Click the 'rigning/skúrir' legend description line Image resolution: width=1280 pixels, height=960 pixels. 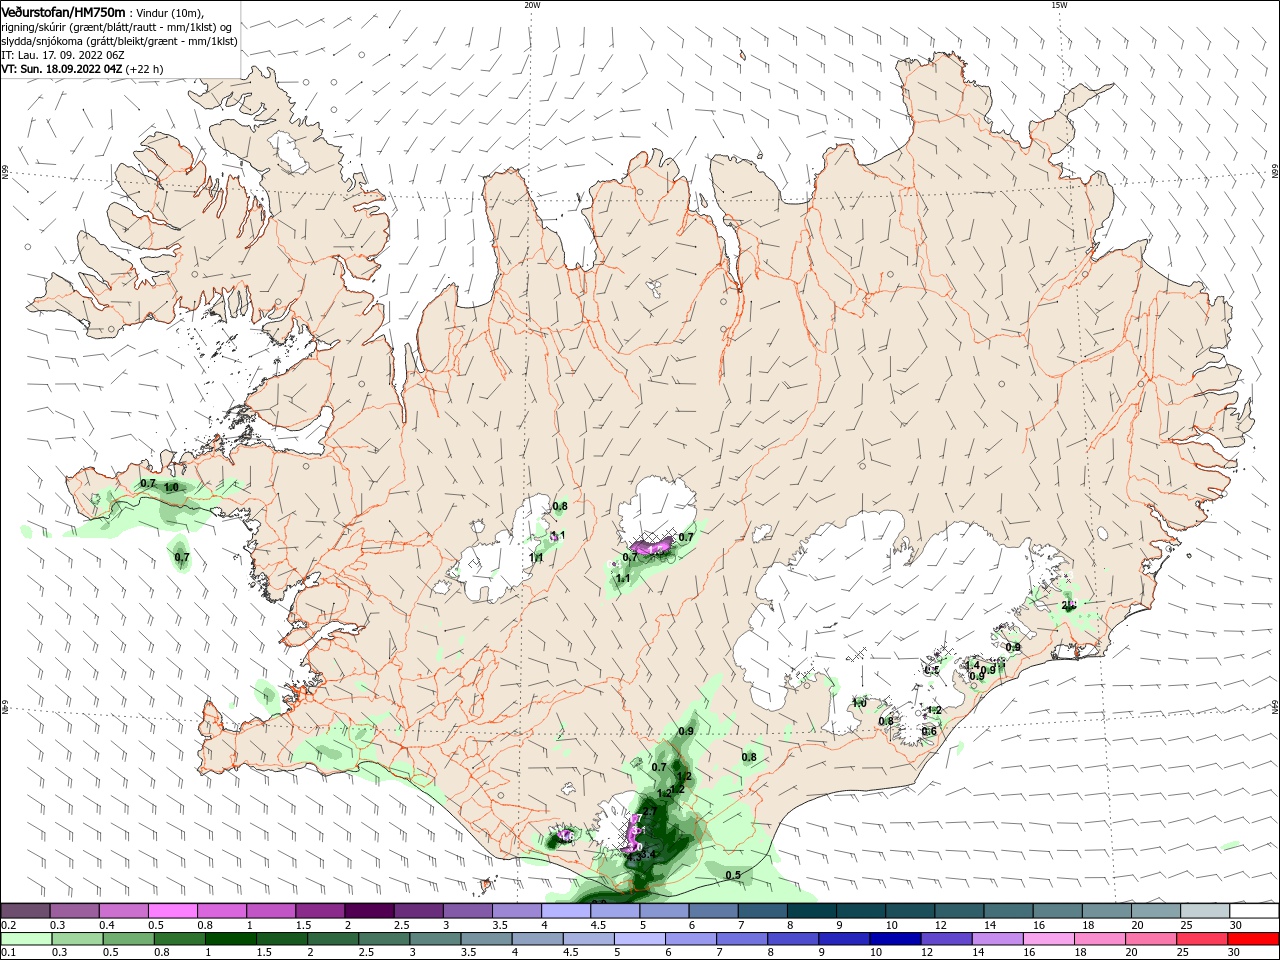116,27
